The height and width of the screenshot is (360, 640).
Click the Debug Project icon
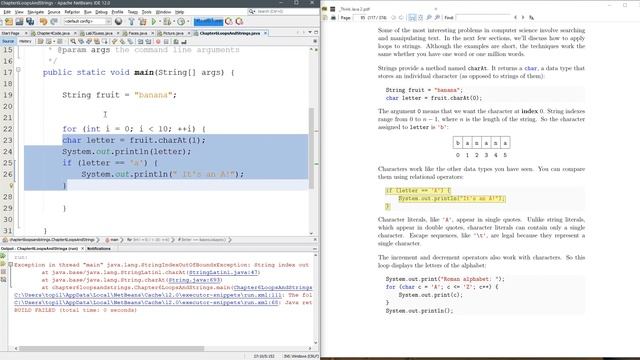coord(167,21)
